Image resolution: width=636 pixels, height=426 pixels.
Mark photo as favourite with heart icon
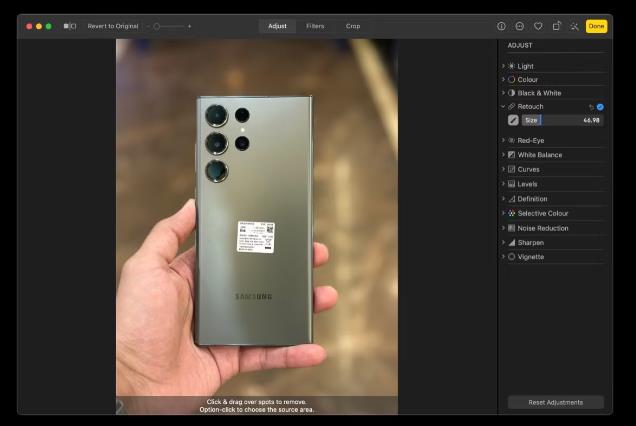538,26
